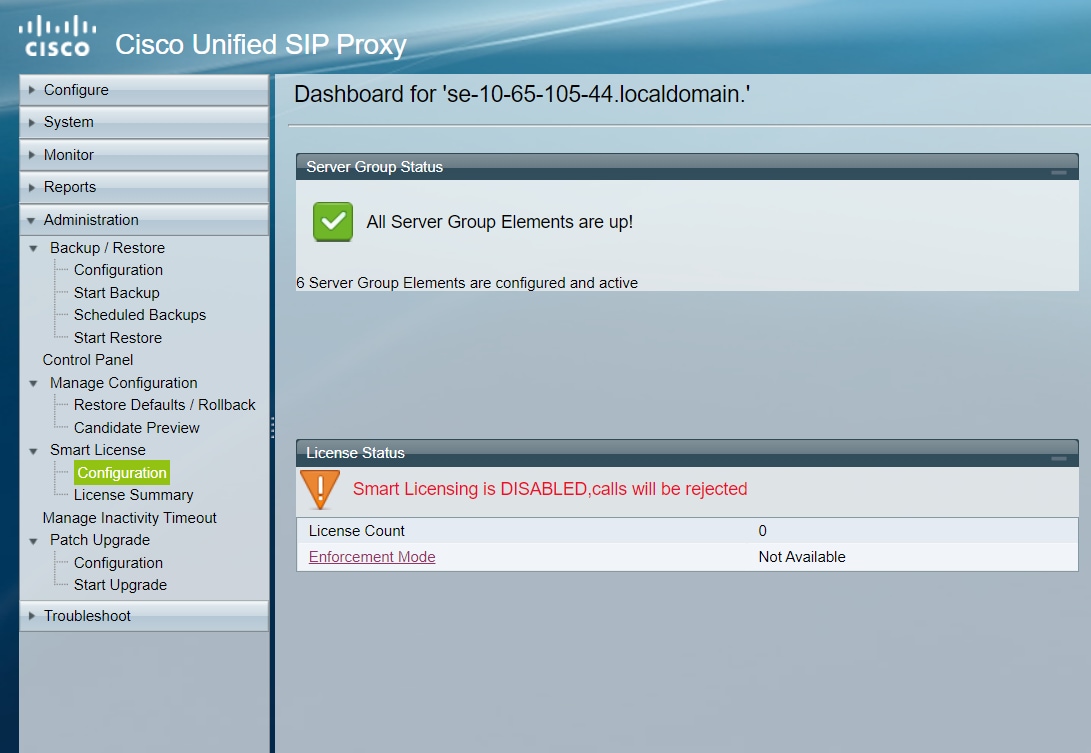Viewport: 1091px width, 753px height.
Task: Open Configuration under Patch Upgrade
Action: pyautogui.click(x=118, y=563)
